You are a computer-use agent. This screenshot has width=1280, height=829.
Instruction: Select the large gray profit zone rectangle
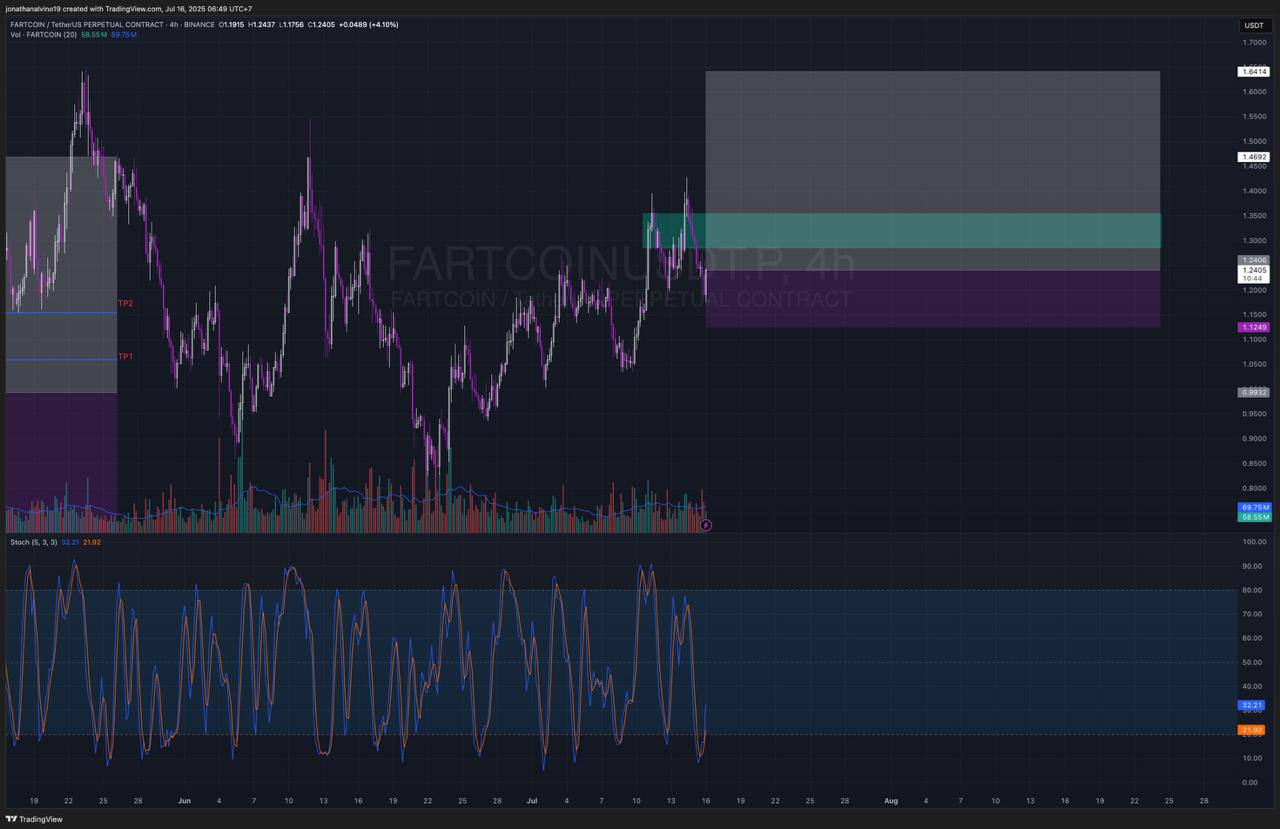pyautogui.click(x=932, y=140)
